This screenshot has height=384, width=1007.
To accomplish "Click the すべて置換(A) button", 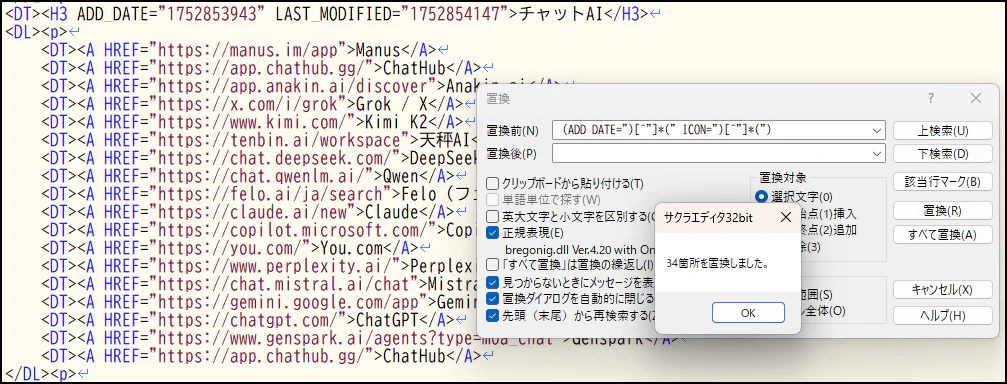I will [943, 234].
